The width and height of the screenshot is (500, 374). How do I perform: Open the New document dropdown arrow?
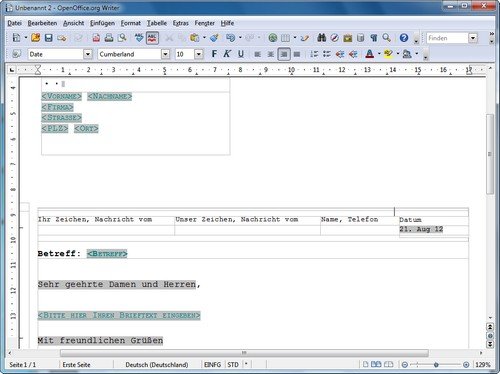point(26,38)
